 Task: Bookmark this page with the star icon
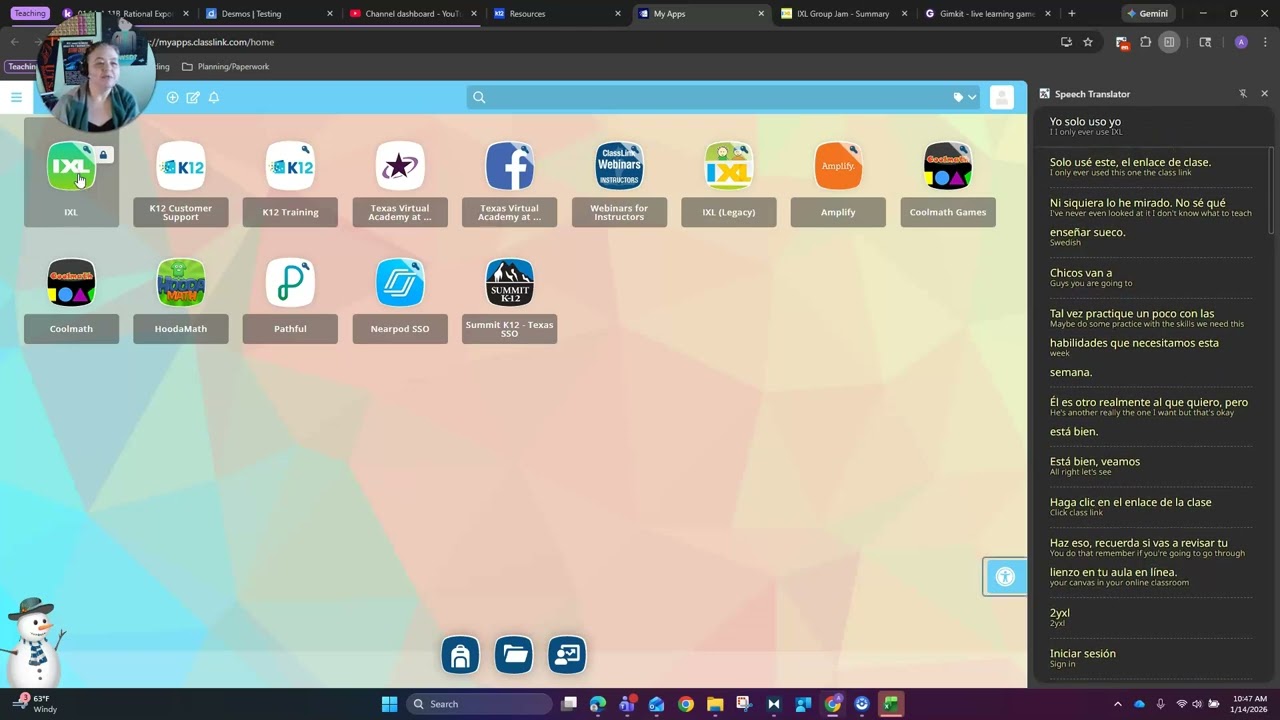pyautogui.click(x=1088, y=42)
